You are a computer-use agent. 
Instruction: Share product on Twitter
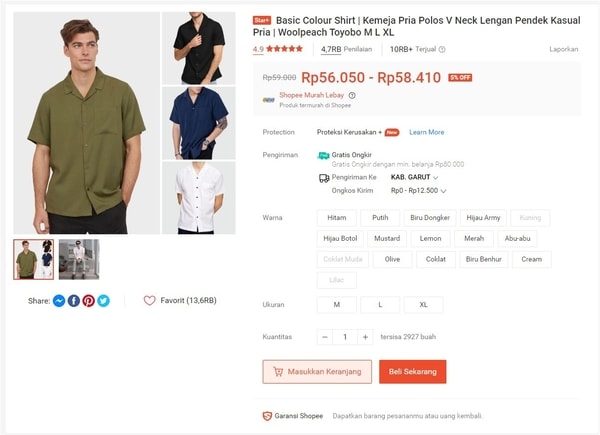coord(104,300)
